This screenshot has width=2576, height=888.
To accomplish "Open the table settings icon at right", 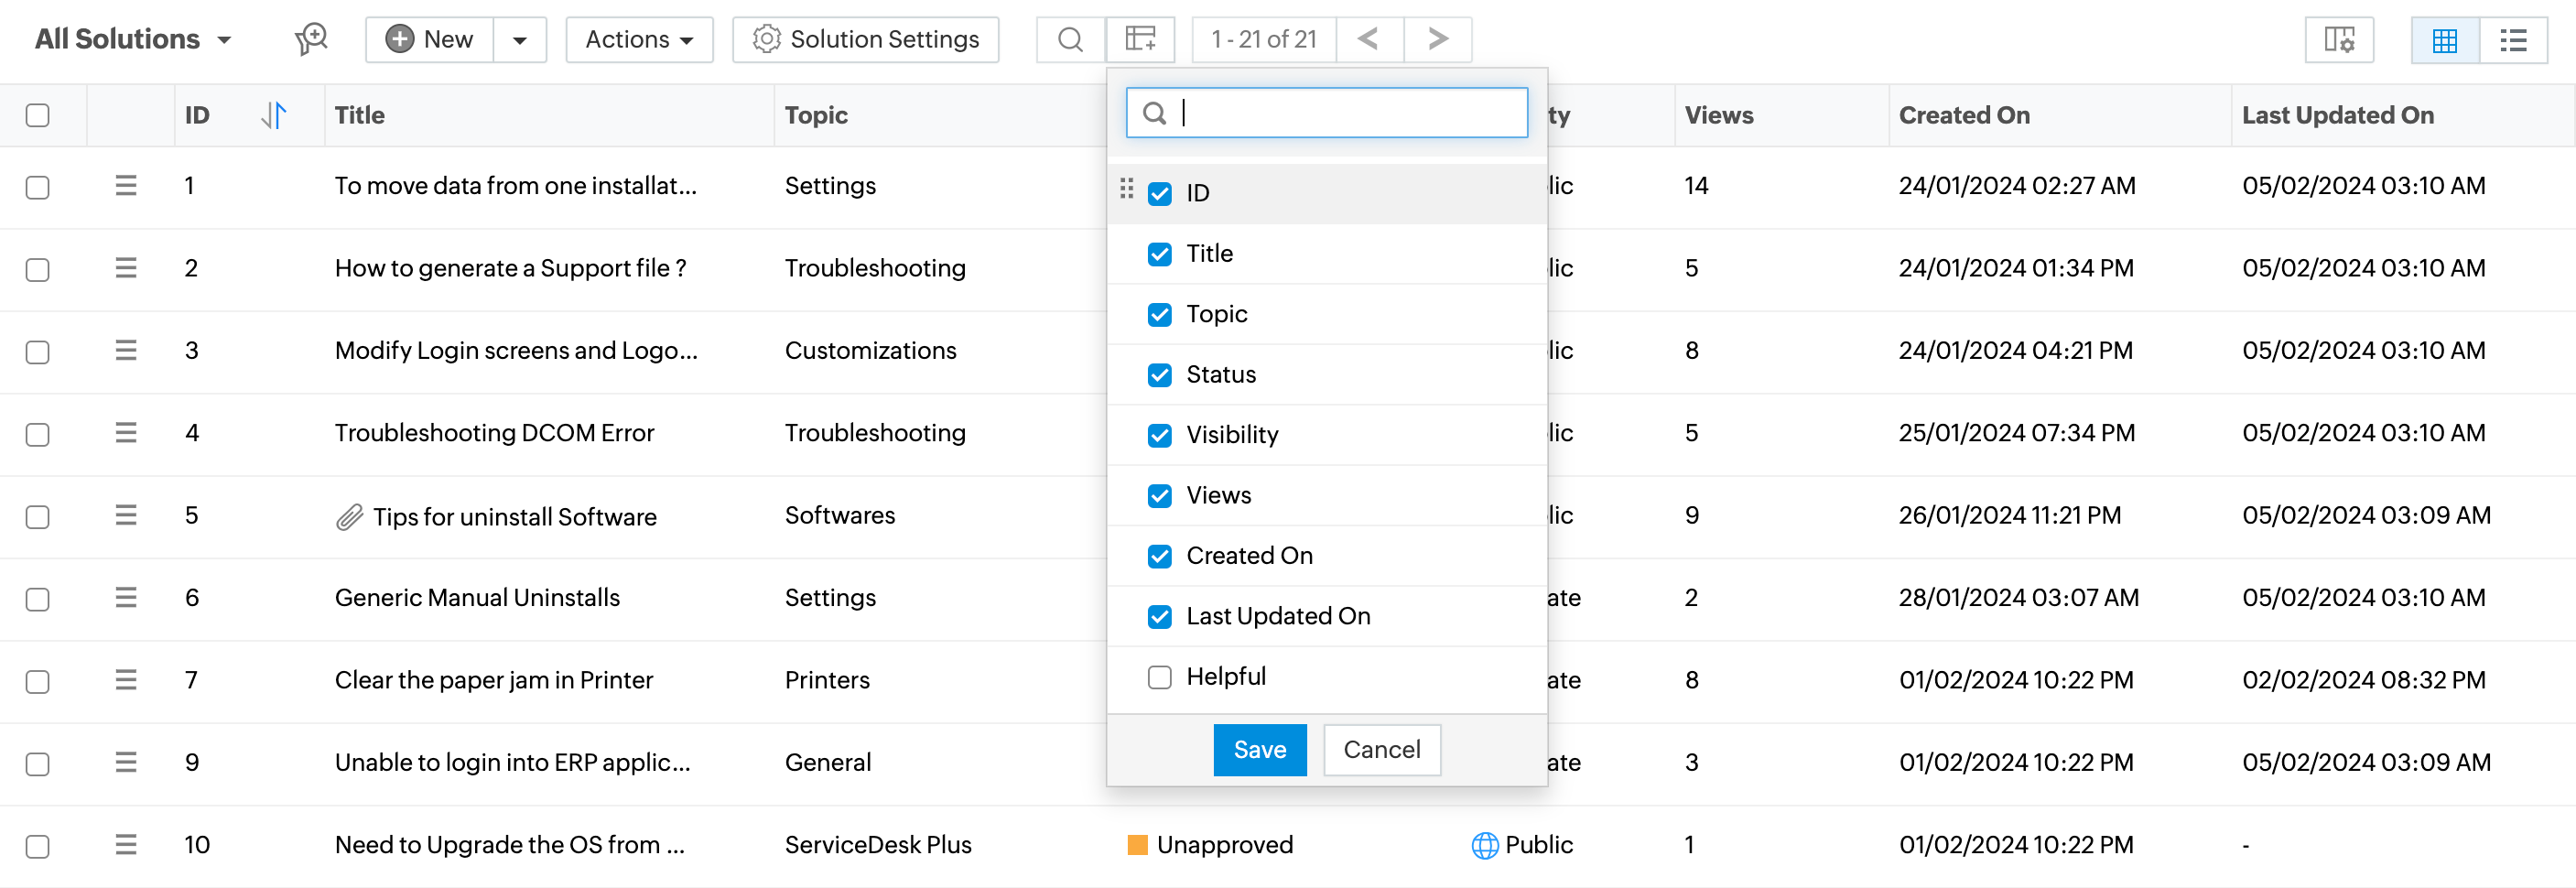I will pos(2339,40).
